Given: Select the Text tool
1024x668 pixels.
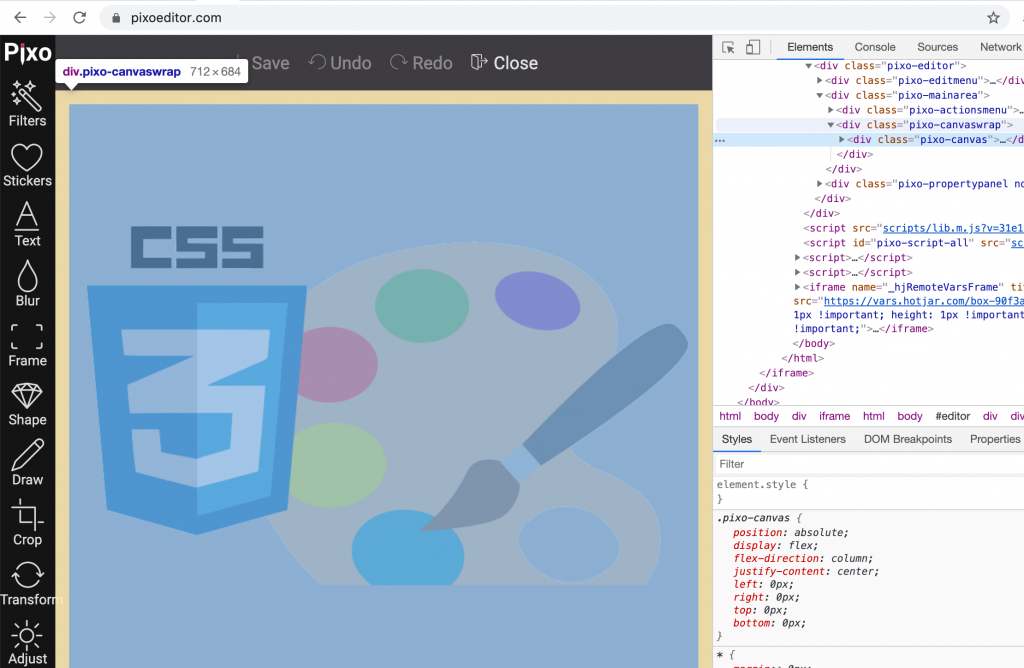Looking at the screenshot, I should click(x=27, y=224).
